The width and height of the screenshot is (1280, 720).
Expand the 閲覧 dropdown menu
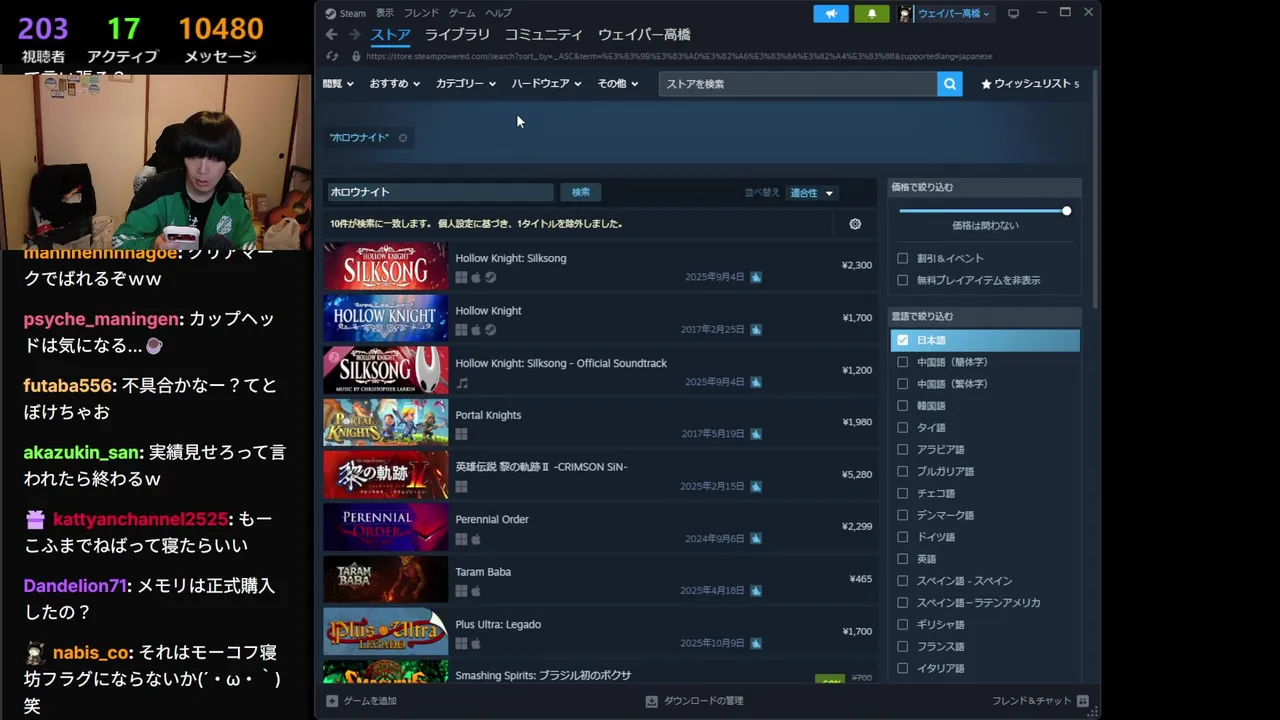(x=338, y=84)
